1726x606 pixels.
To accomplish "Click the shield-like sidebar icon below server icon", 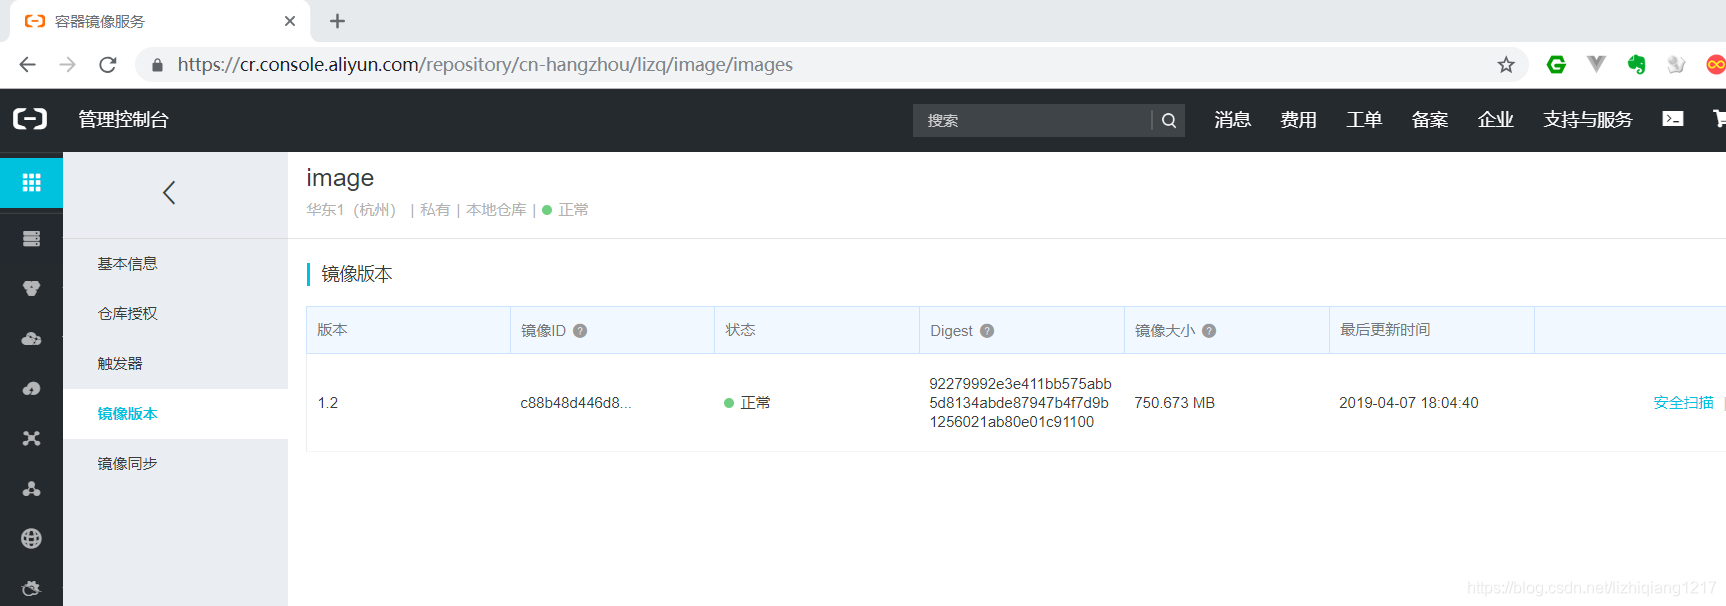I will (31, 288).
